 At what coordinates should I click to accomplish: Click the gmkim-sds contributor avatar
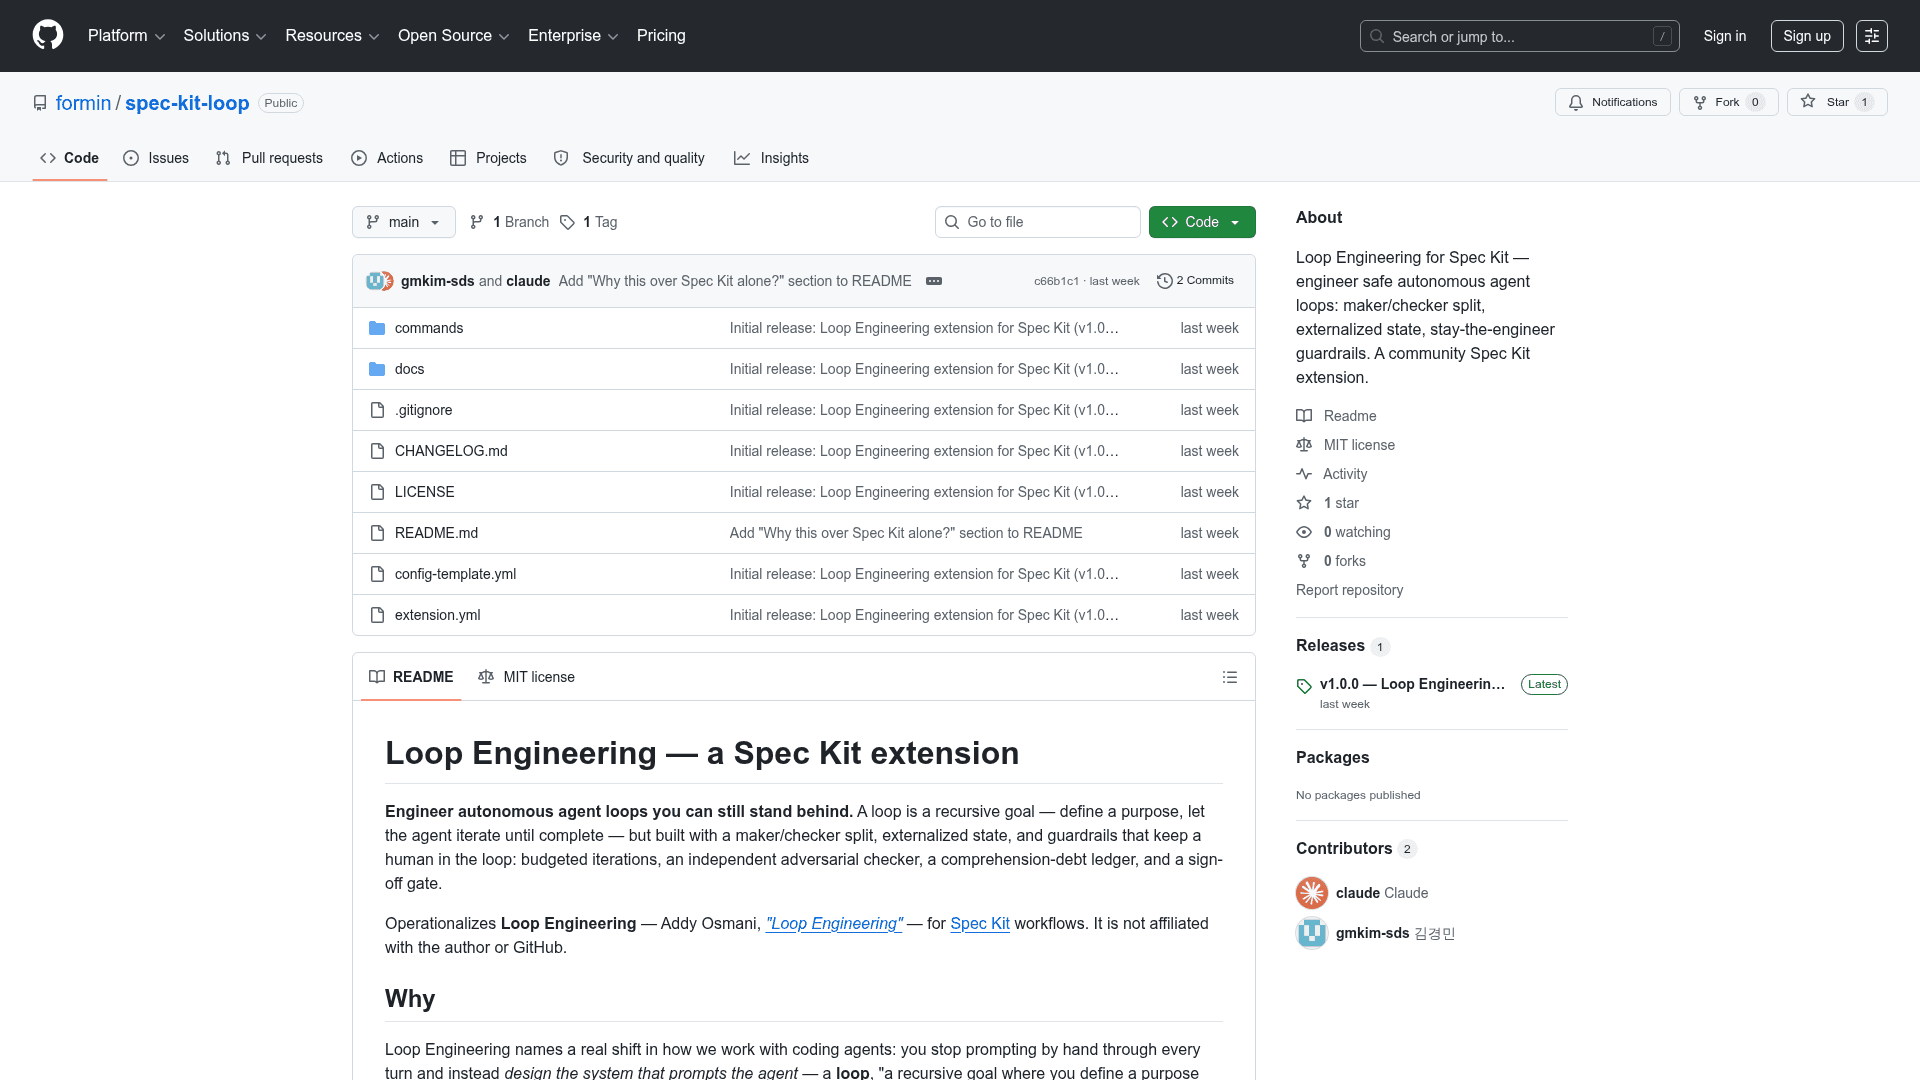[1312, 933]
